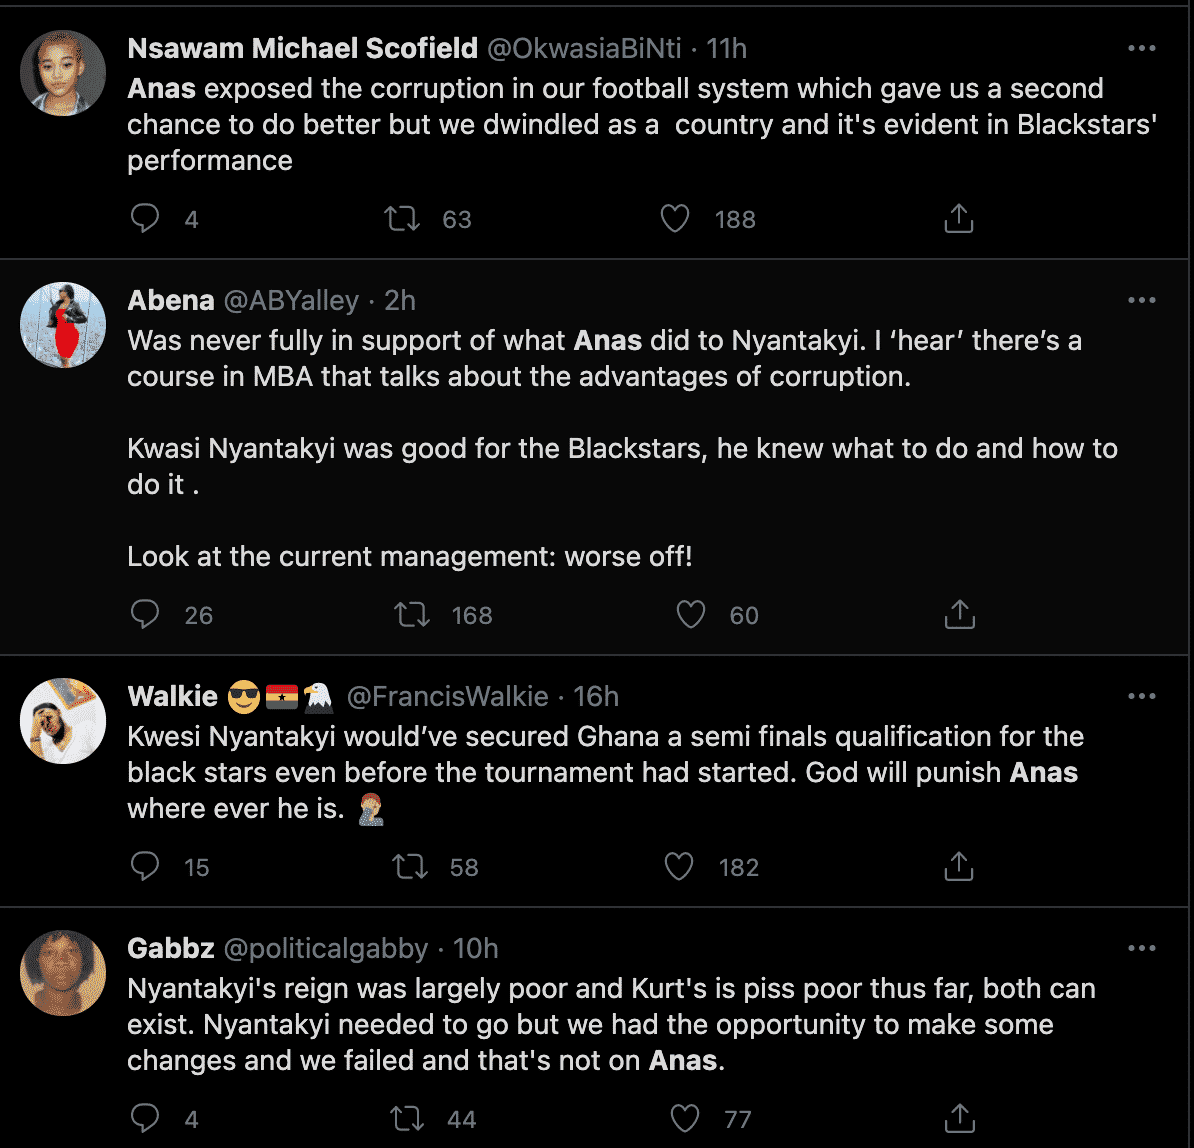Share Gabbz's tweet

click(958, 1118)
